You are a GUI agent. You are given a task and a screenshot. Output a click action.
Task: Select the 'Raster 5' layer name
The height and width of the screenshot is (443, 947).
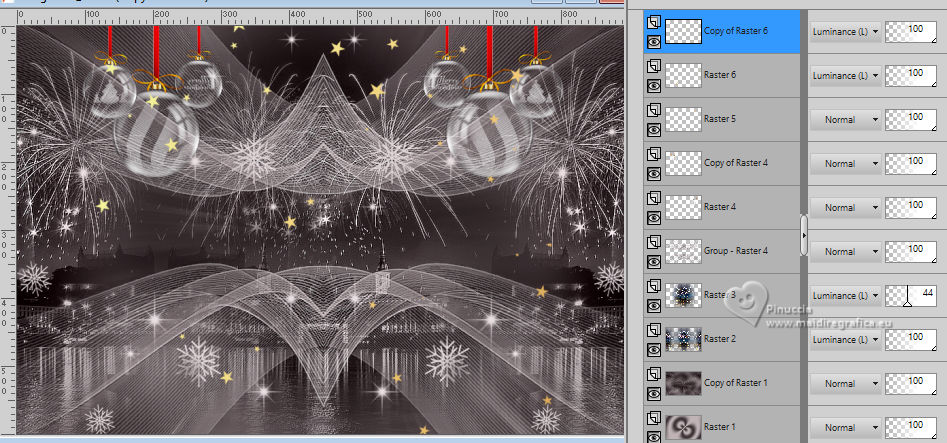[x=720, y=119]
